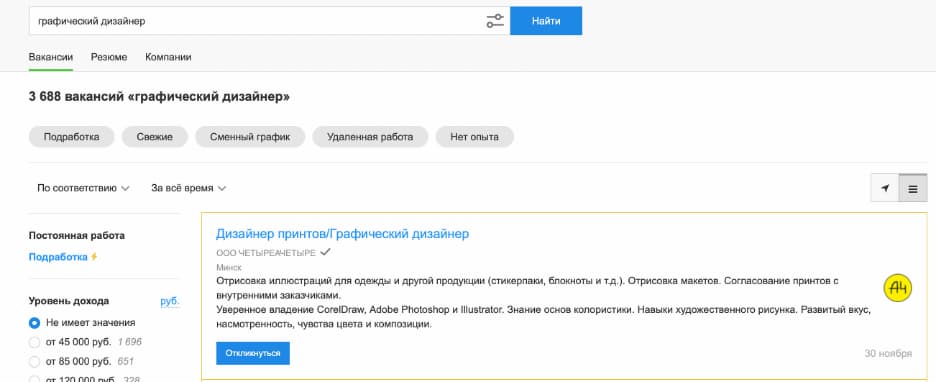Switch to the Вакансии tab
The image size is (936, 382).
pyautogui.click(x=51, y=57)
